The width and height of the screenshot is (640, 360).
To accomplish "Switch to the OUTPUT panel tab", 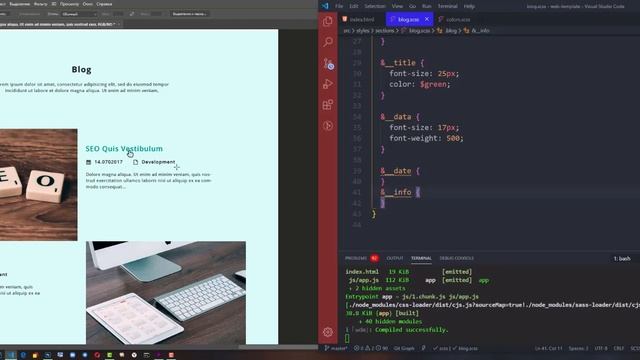I will tap(395, 258).
